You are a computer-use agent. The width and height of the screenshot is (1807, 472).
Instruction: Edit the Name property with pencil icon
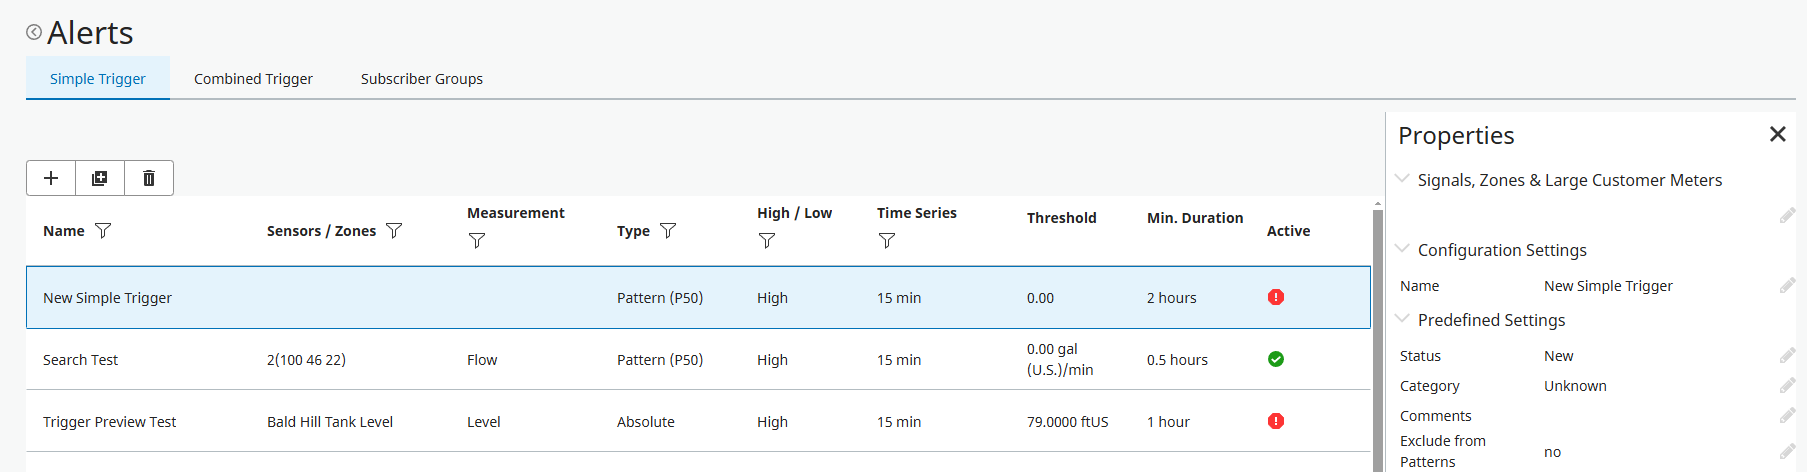coord(1787,286)
